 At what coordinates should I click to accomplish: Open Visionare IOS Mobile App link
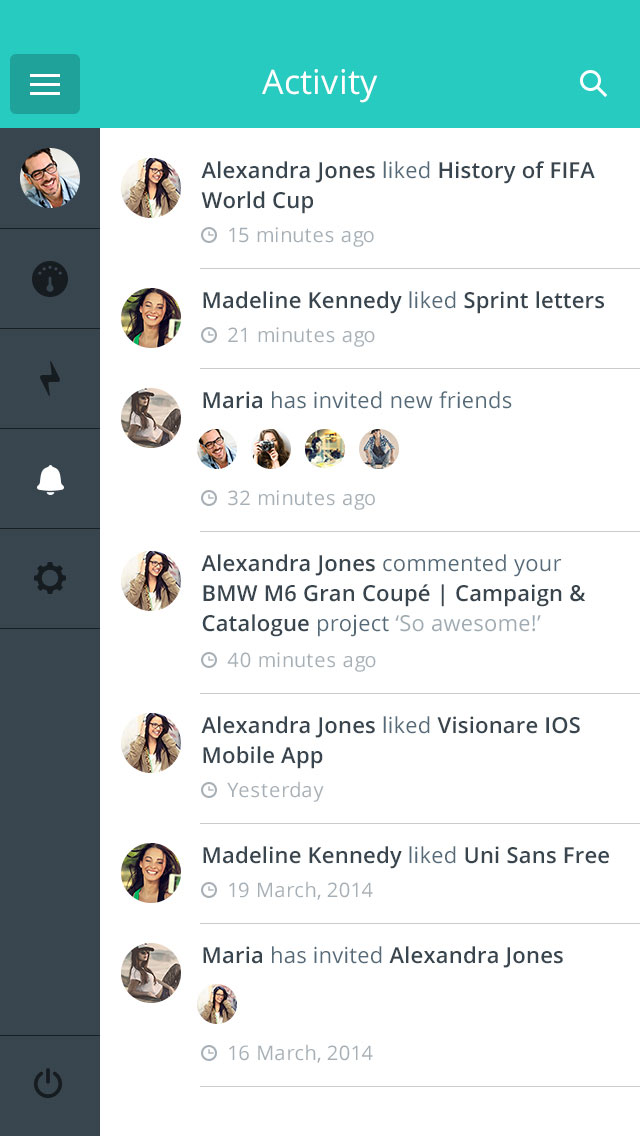pyautogui.click(x=391, y=740)
